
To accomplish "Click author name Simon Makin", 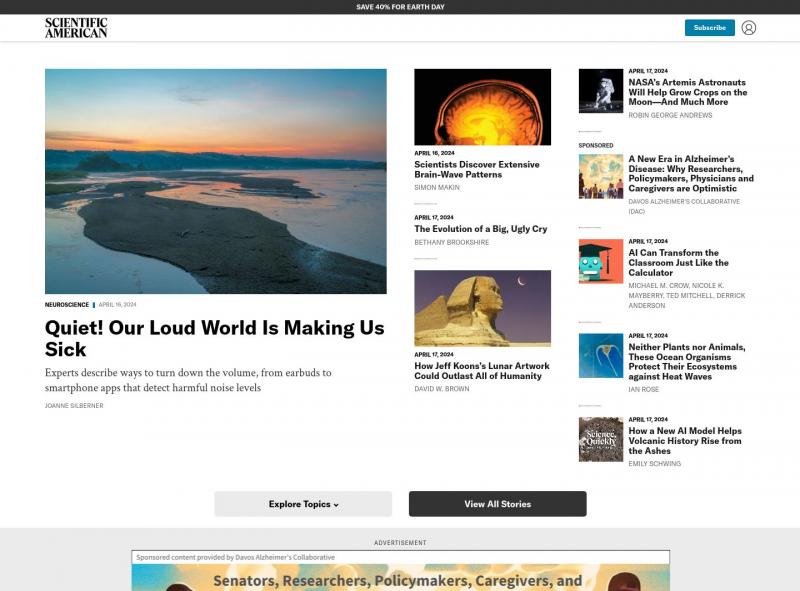I will pos(437,188).
